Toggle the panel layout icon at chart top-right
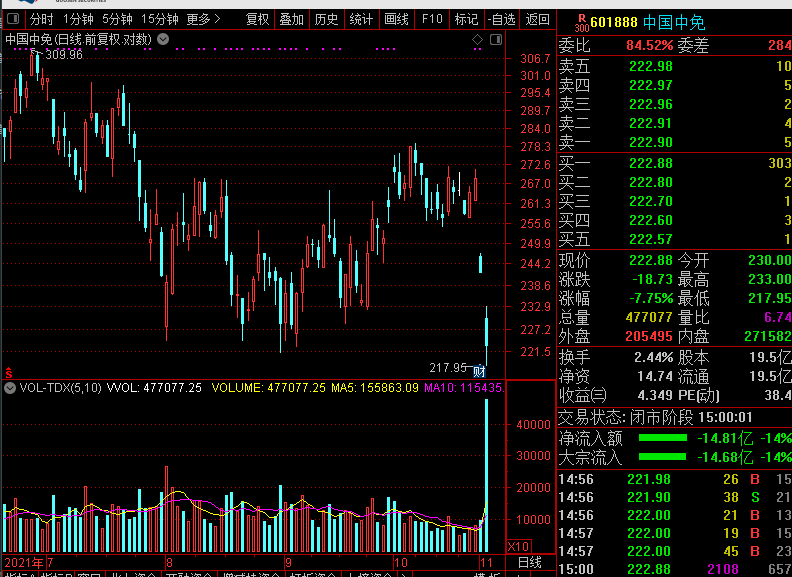Image resolution: width=792 pixels, height=577 pixels. pyautogui.click(x=496, y=39)
